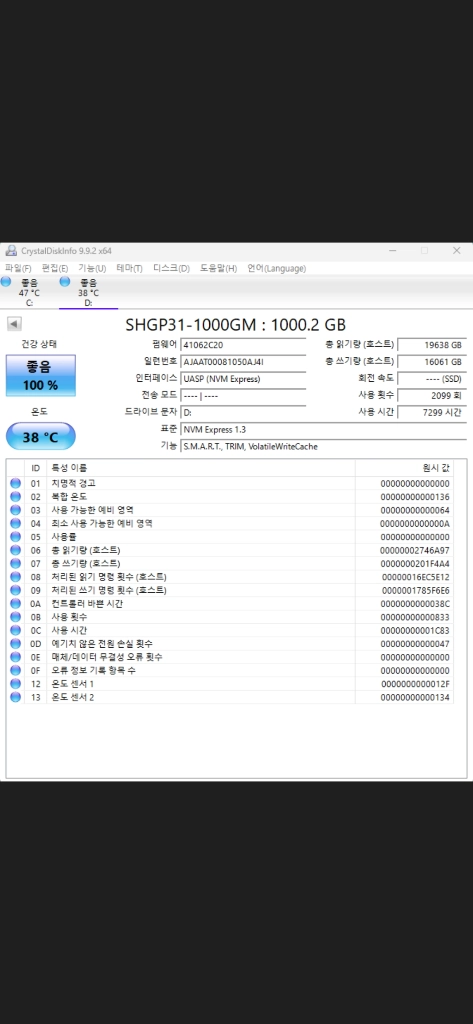Click the drive letter field D:
Viewport: 473px width, 1024px height.
click(x=243, y=413)
